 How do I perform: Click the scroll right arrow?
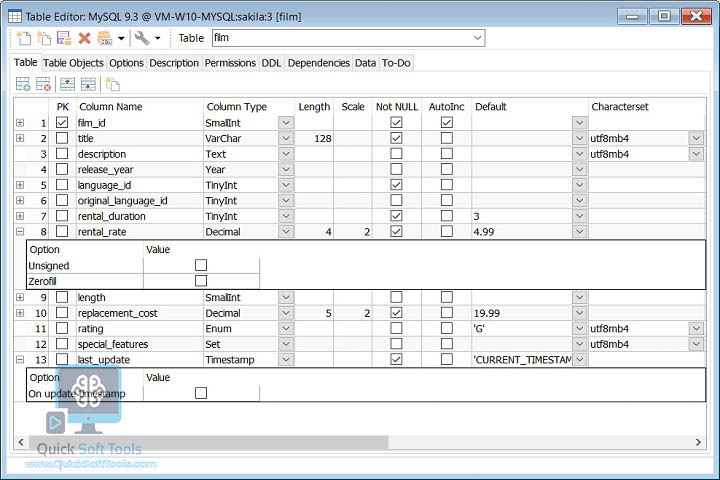698,442
